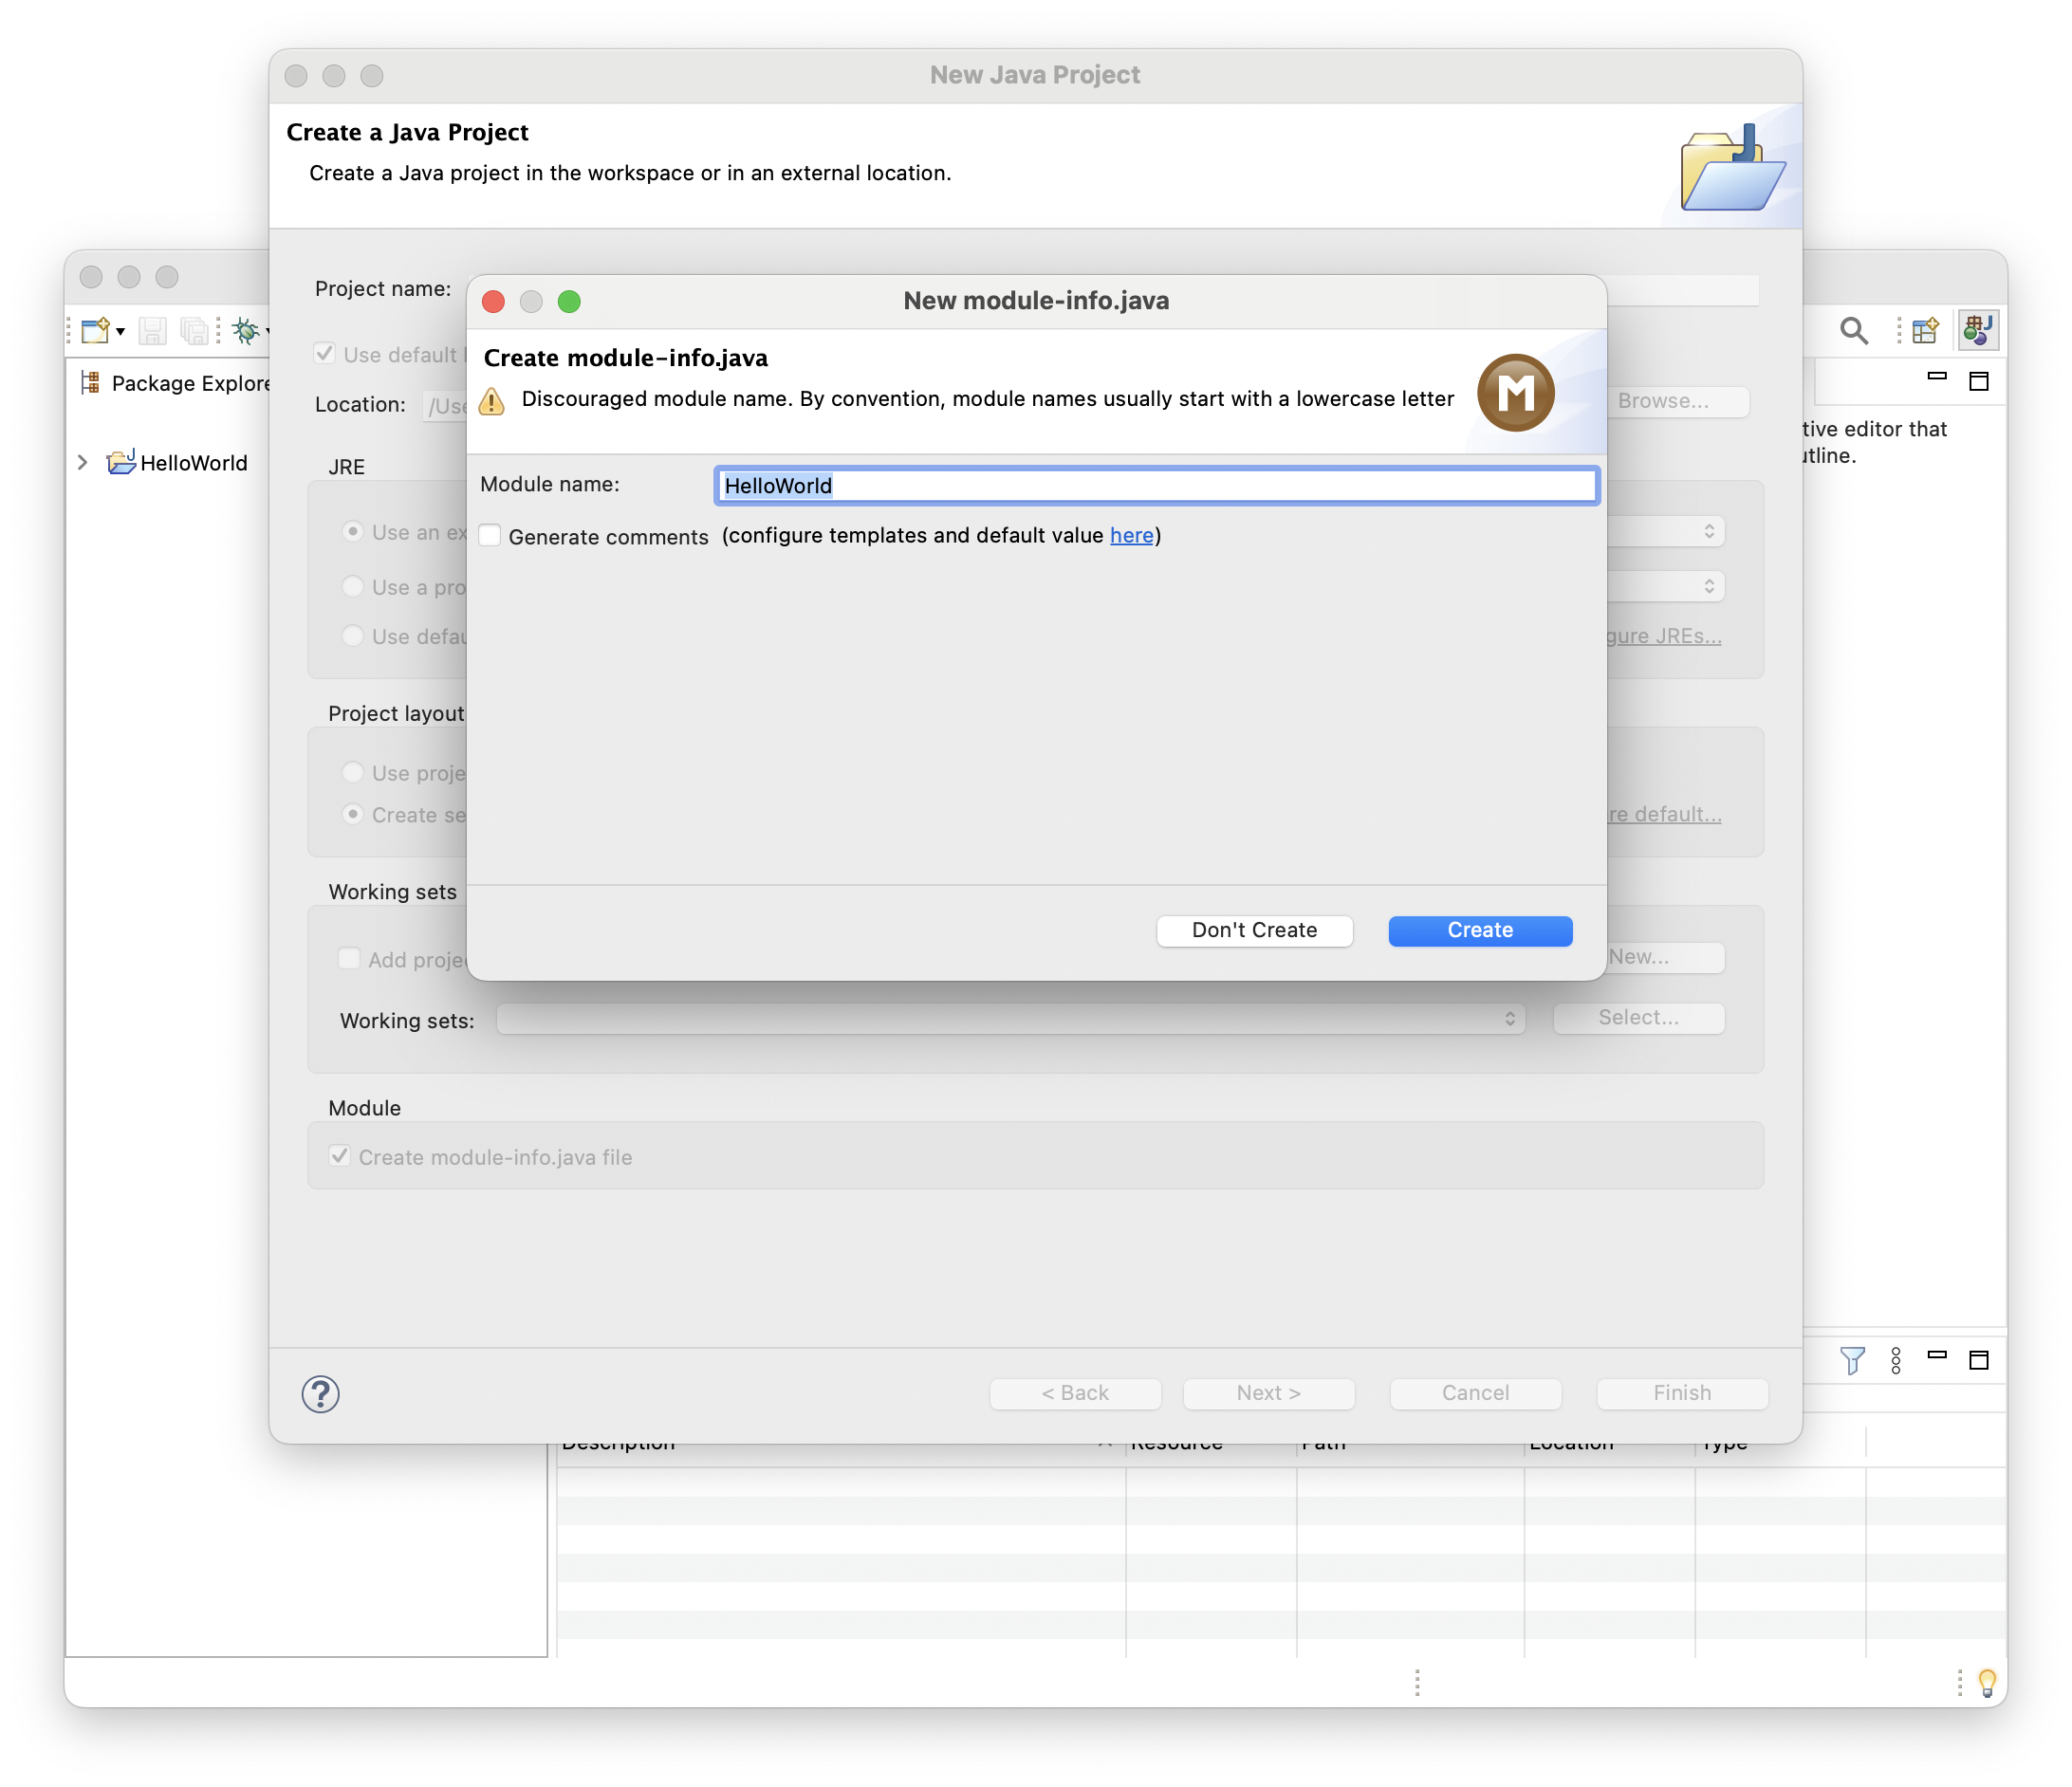
Task: Open the New wizard dropdown arrow
Action: [120, 331]
